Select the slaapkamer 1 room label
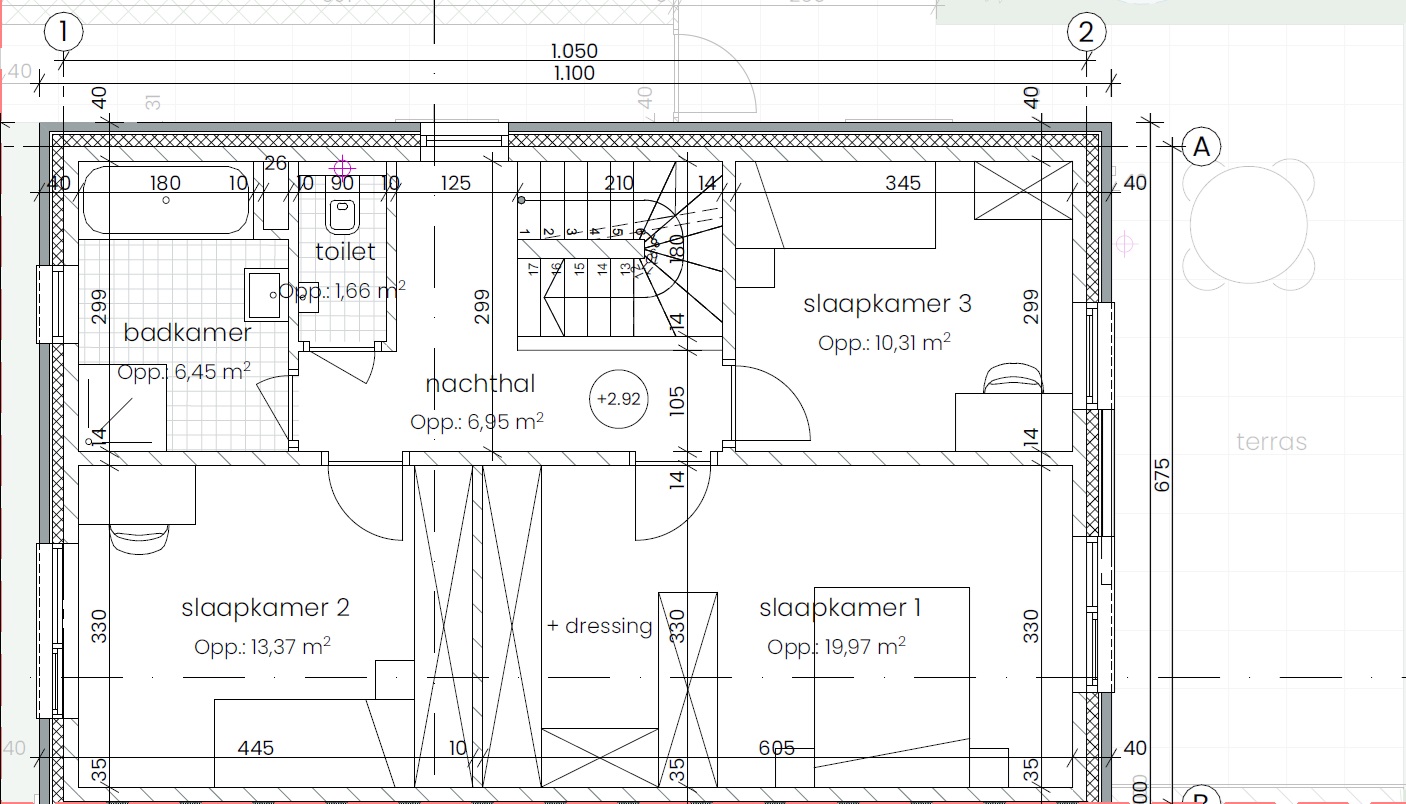 [840, 607]
